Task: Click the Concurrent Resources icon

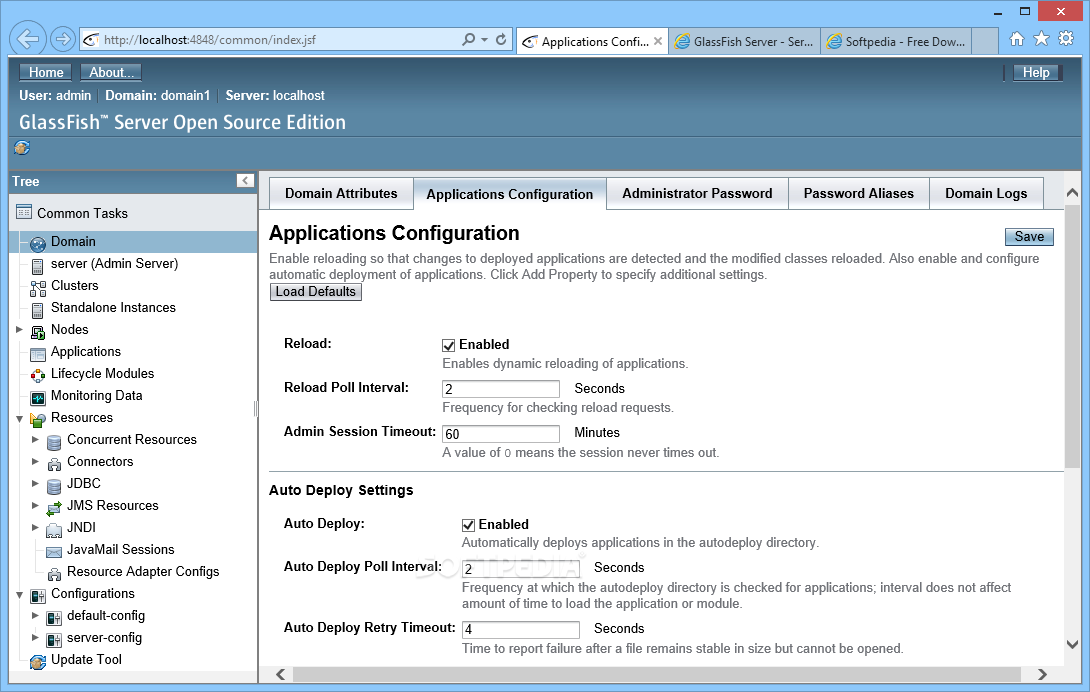Action: click(54, 442)
